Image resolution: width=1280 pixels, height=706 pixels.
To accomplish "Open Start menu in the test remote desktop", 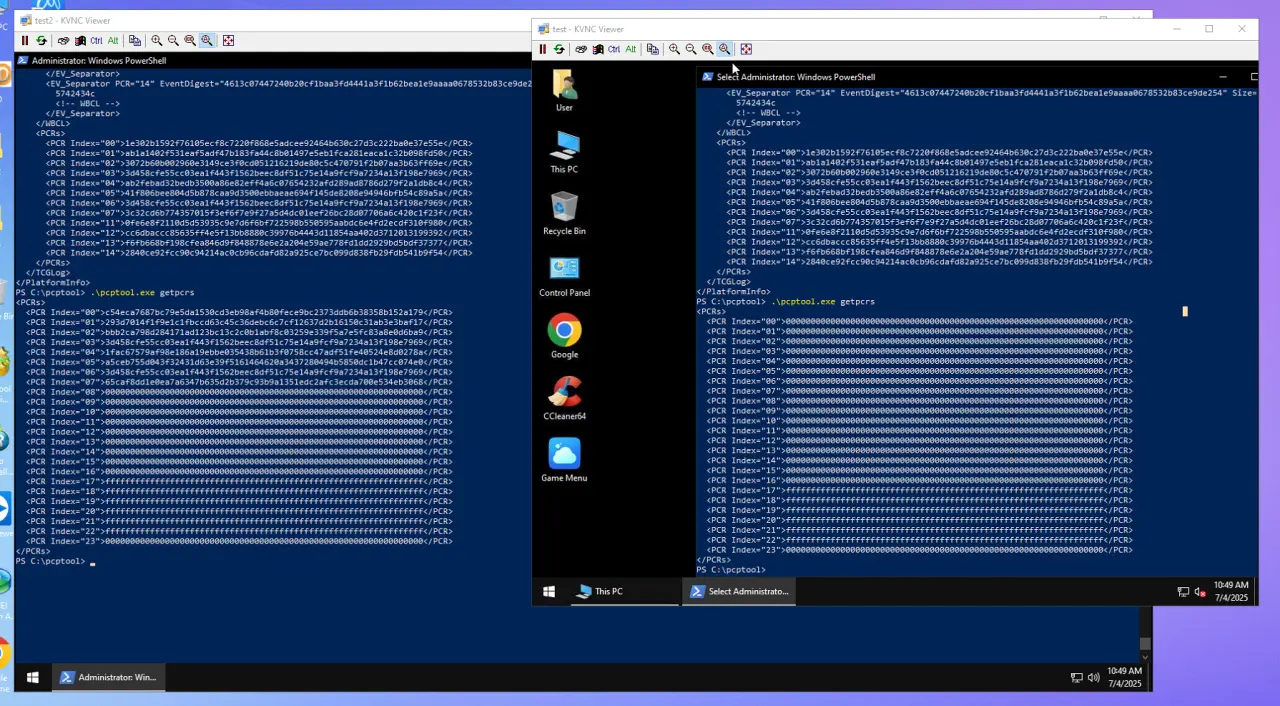I will tap(548, 592).
